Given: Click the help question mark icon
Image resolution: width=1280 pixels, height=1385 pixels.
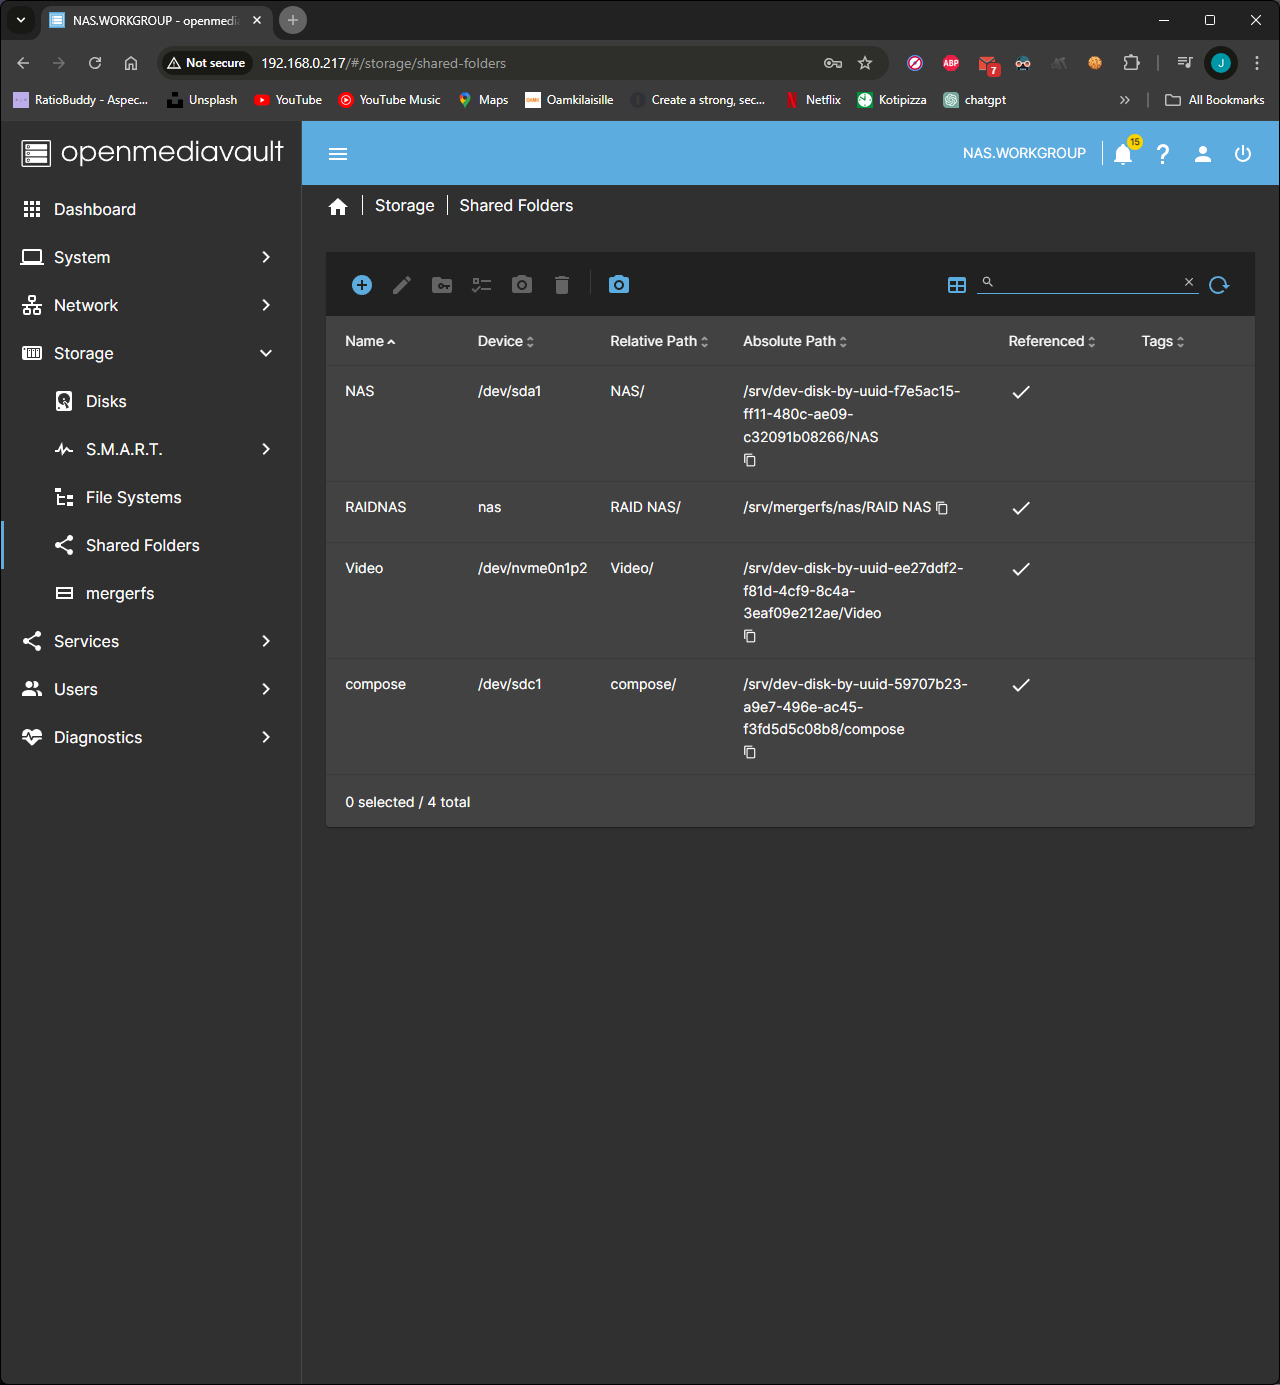Looking at the screenshot, I should tap(1163, 154).
